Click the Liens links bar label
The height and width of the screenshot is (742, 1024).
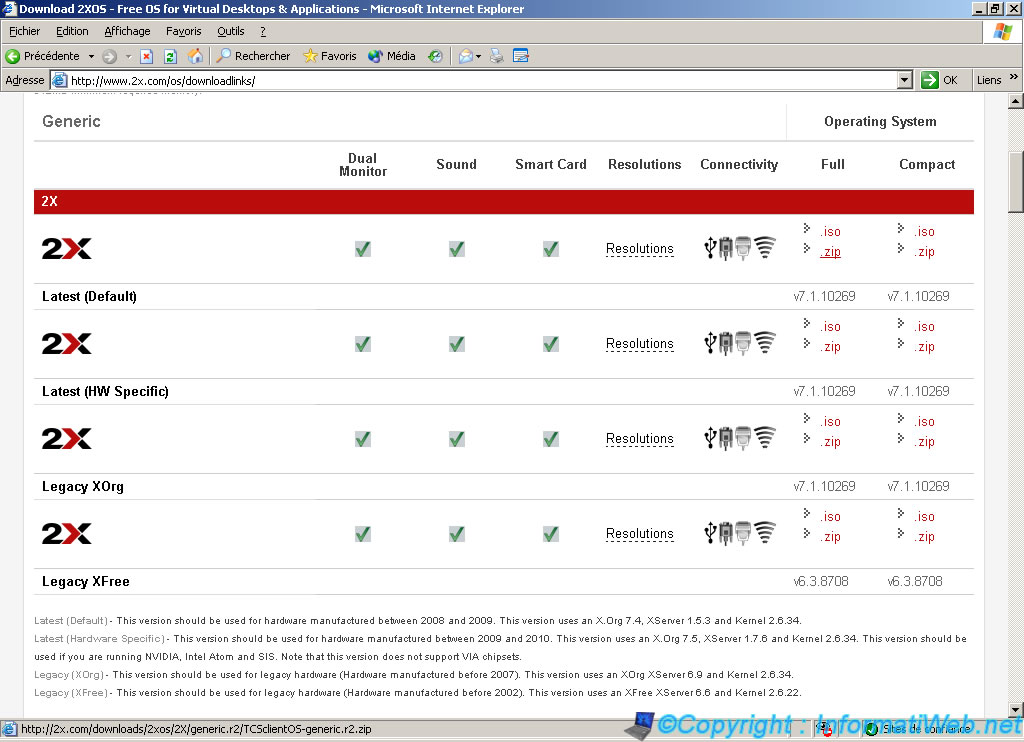click(989, 80)
